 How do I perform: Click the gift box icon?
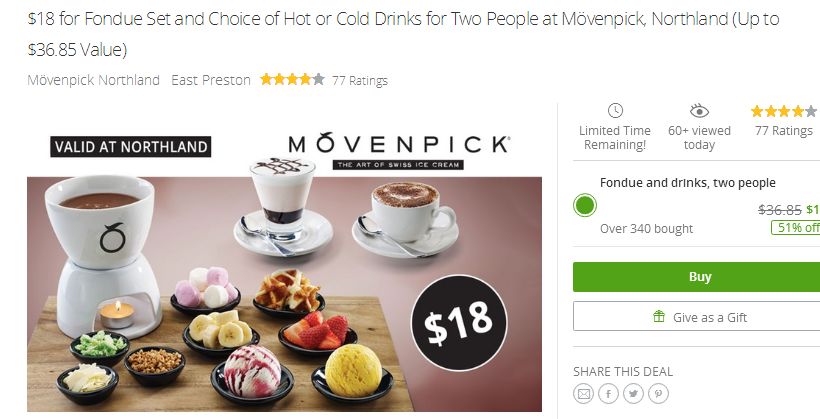coord(659,316)
